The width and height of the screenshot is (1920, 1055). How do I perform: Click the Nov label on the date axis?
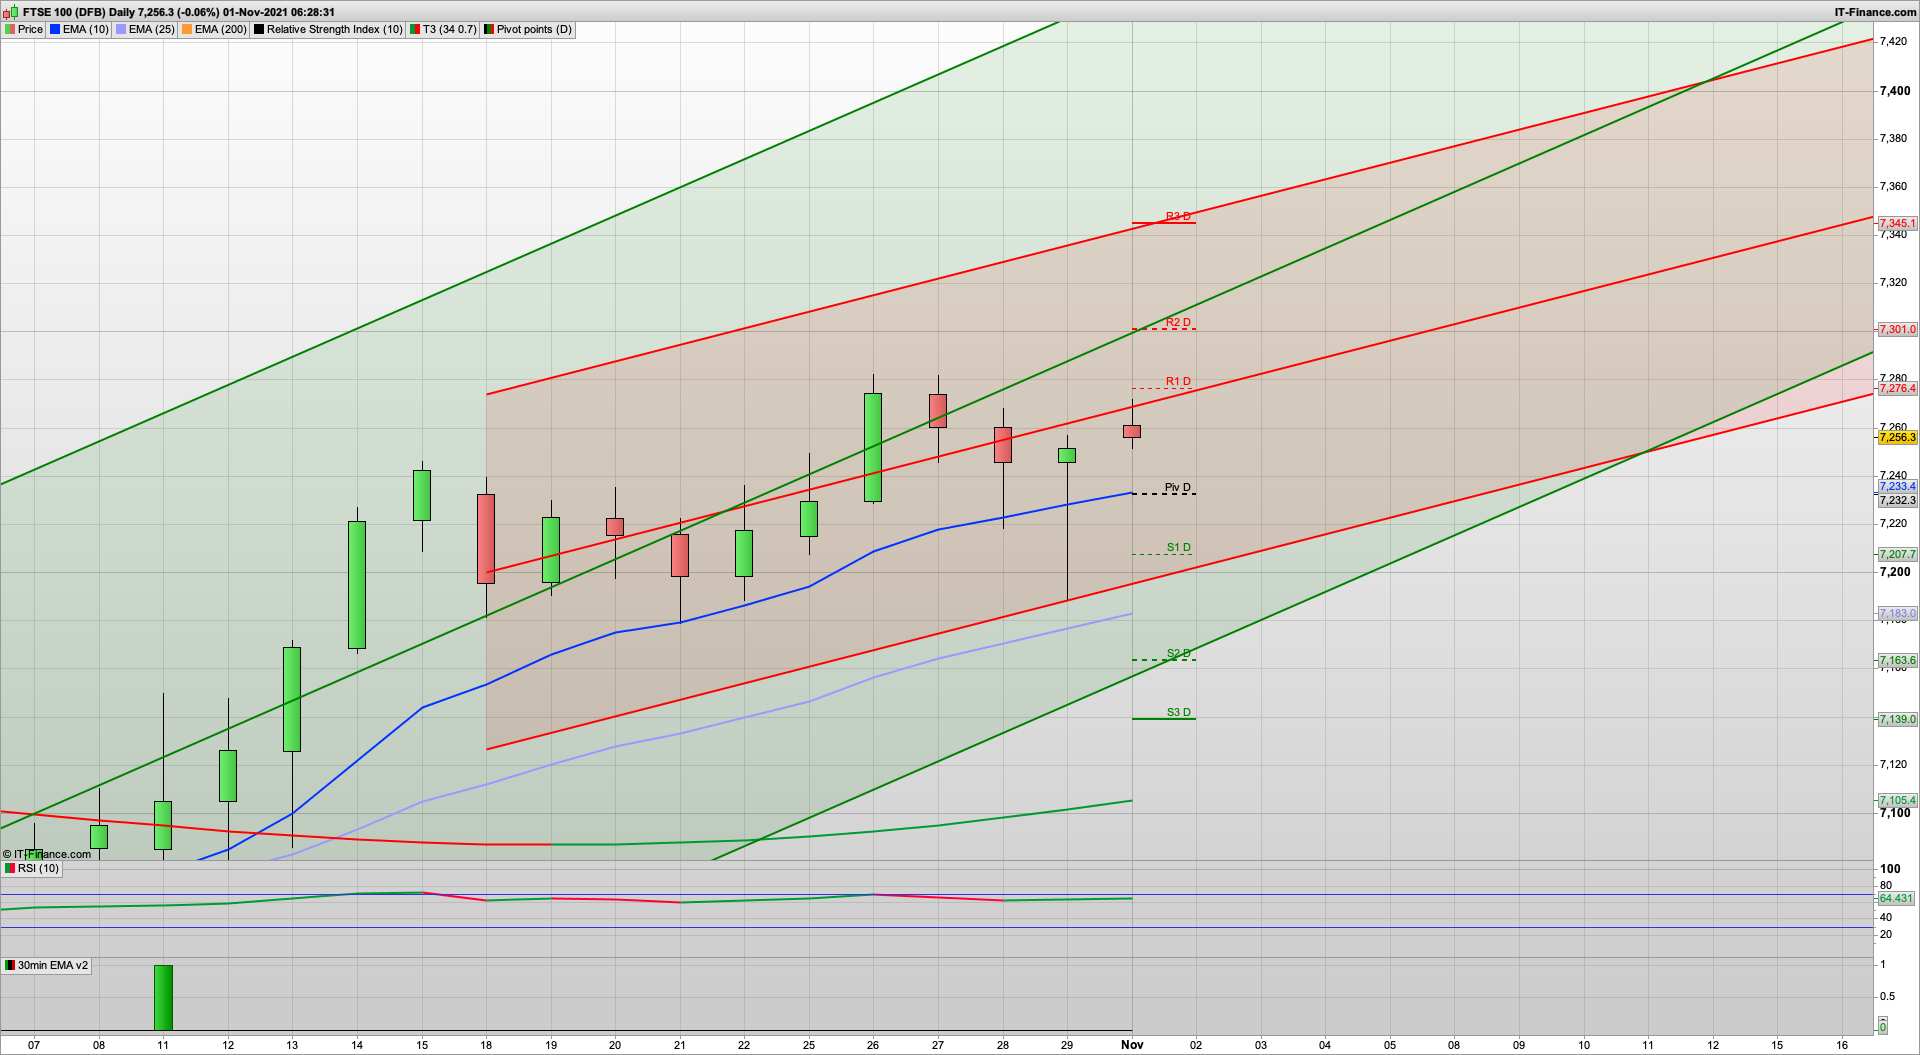pyautogui.click(x=1132, y=1045)
